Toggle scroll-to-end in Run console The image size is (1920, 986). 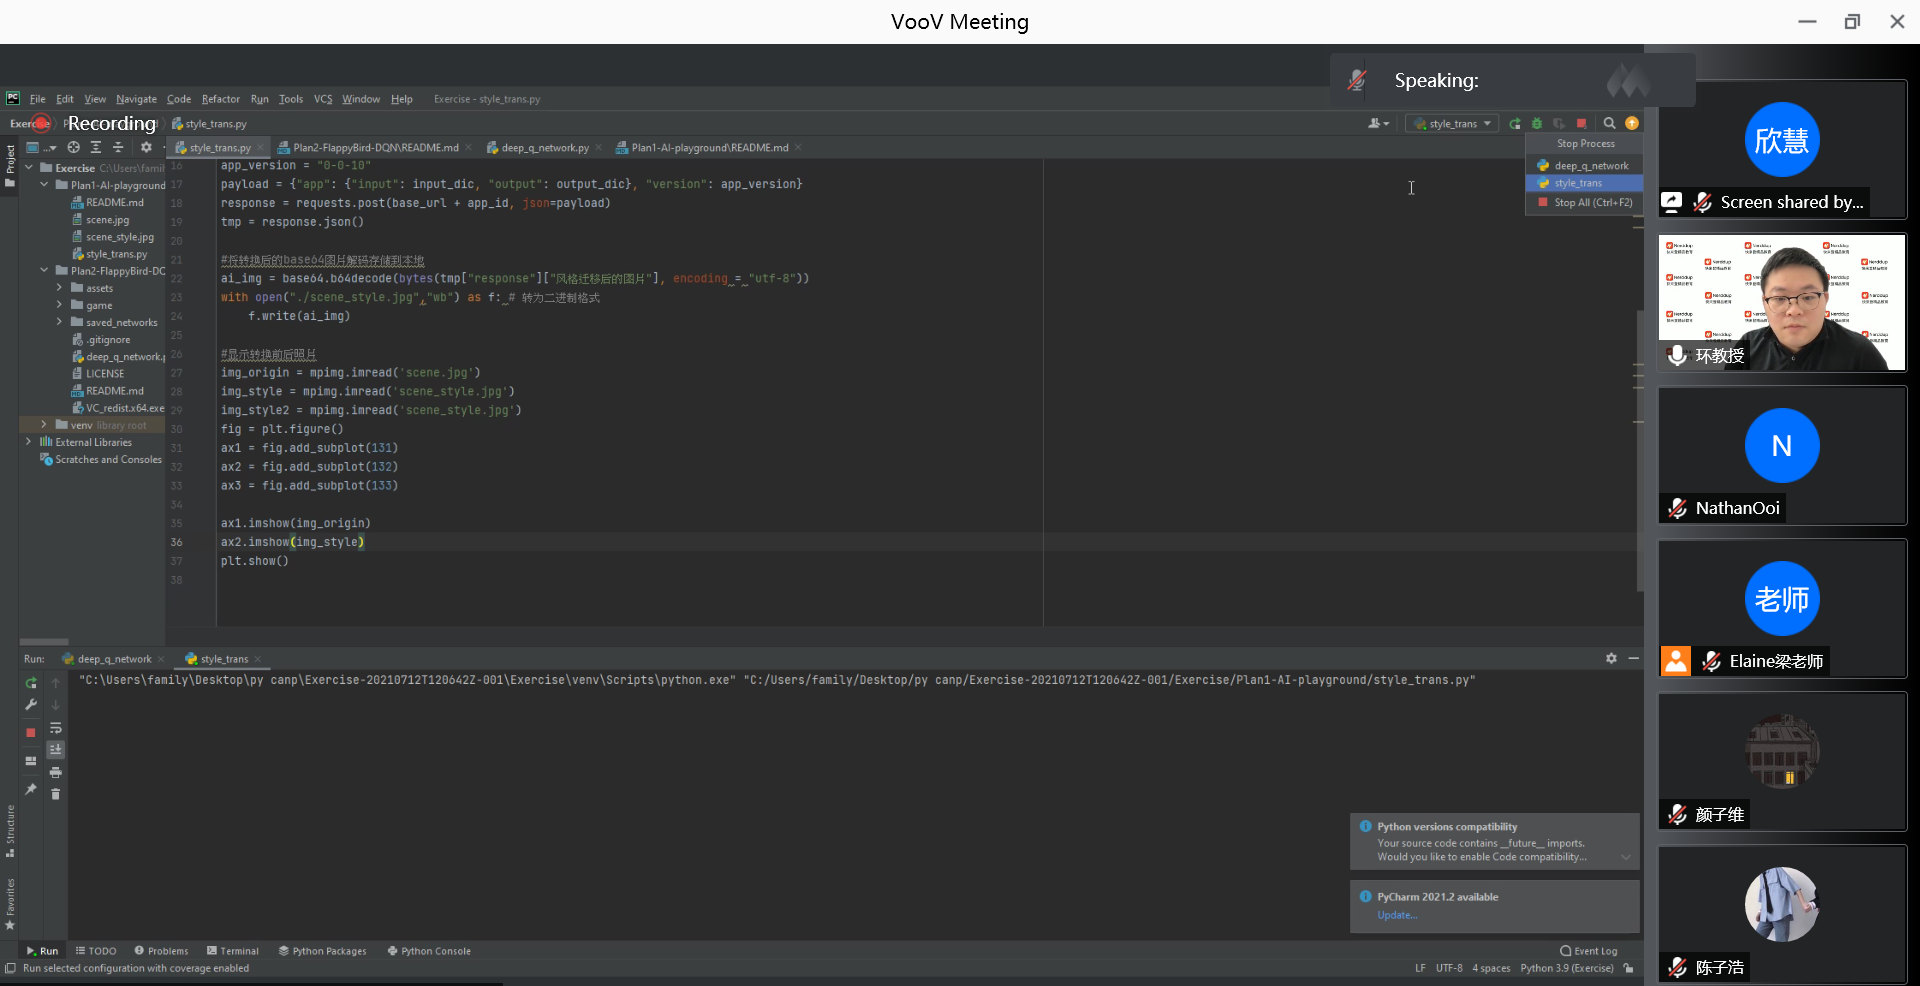click(56, 749)
